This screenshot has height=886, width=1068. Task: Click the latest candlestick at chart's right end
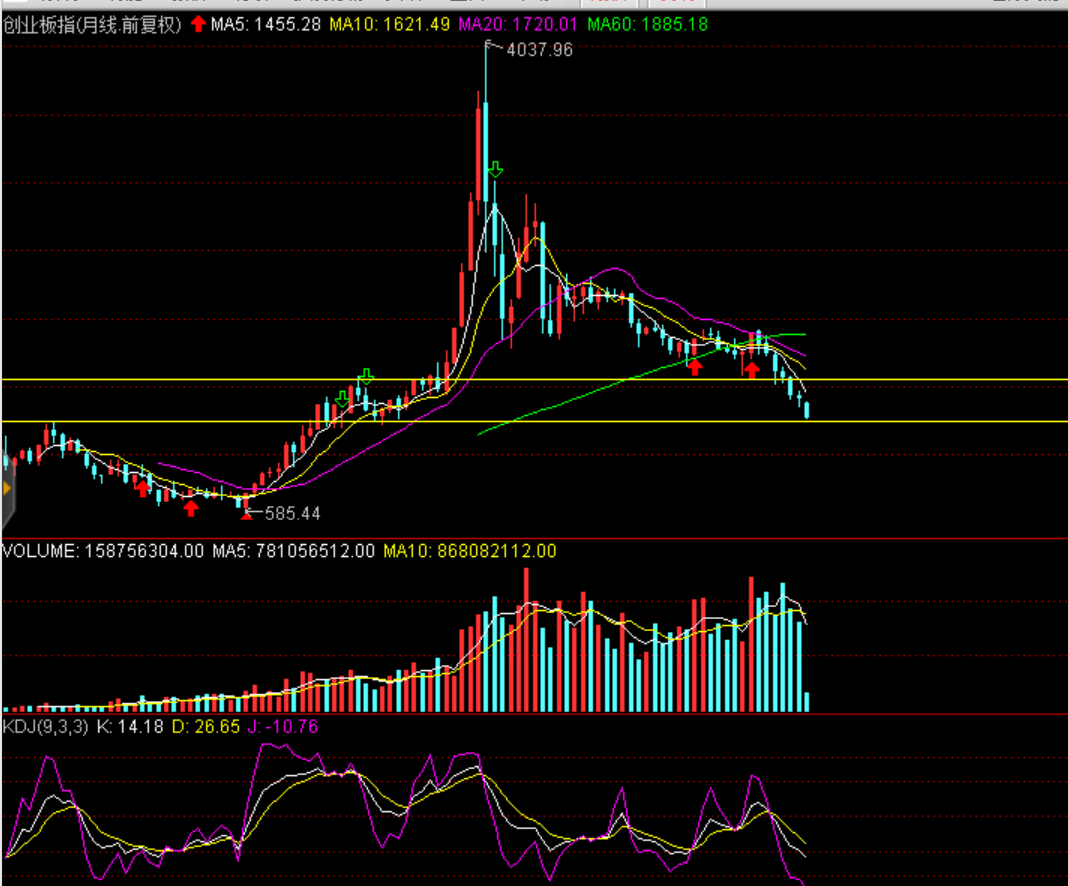806,409
